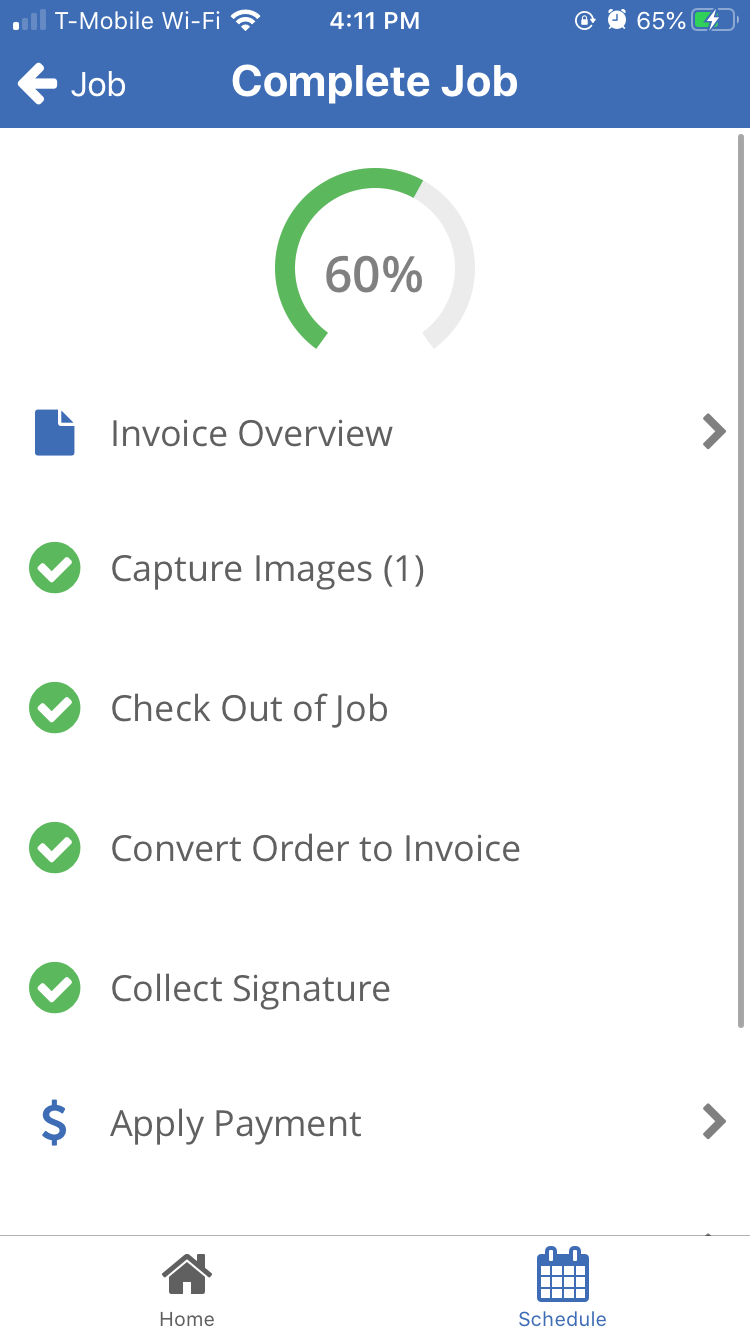Viewport: 750px width, 1334px height.
Task: Toggle the Collect Signature green checkmark
Action: (x=55, y=988)
